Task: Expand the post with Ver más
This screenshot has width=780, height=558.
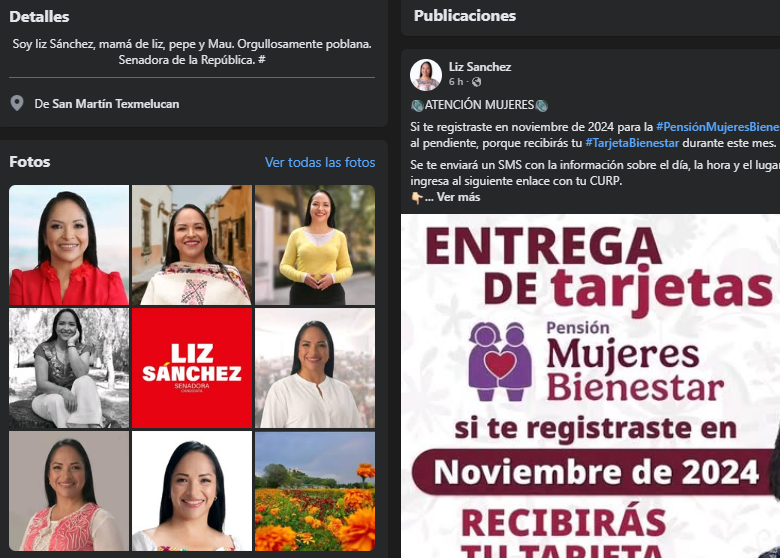Action: pos(458,197)
